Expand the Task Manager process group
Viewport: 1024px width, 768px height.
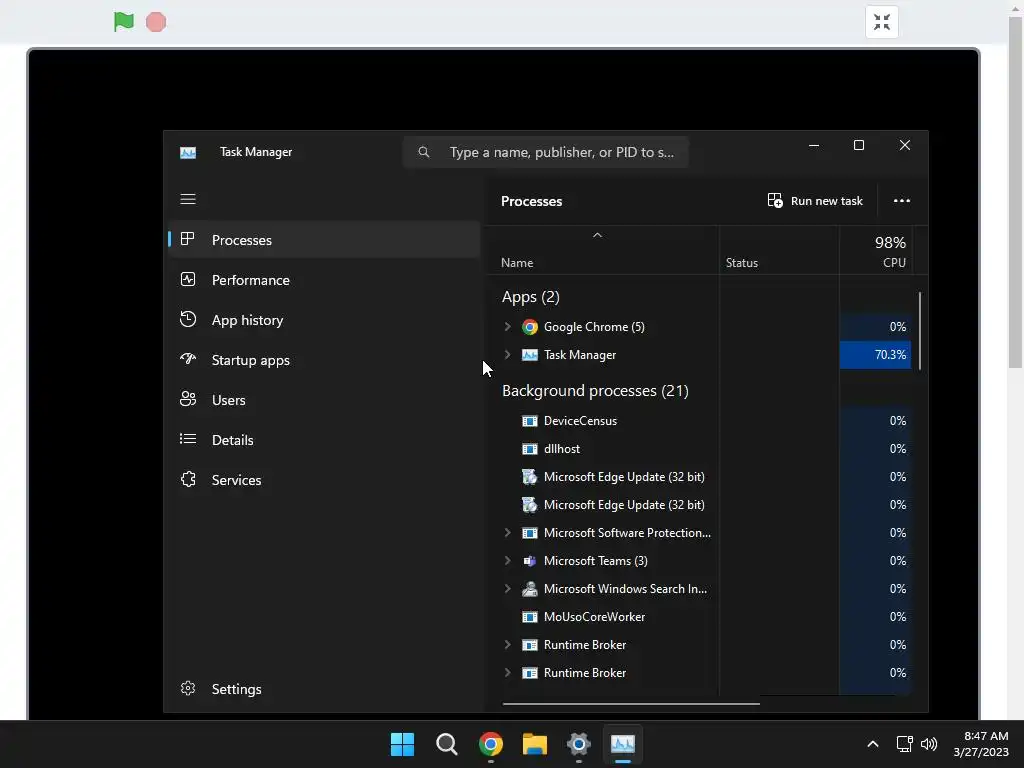pos(507,355)
